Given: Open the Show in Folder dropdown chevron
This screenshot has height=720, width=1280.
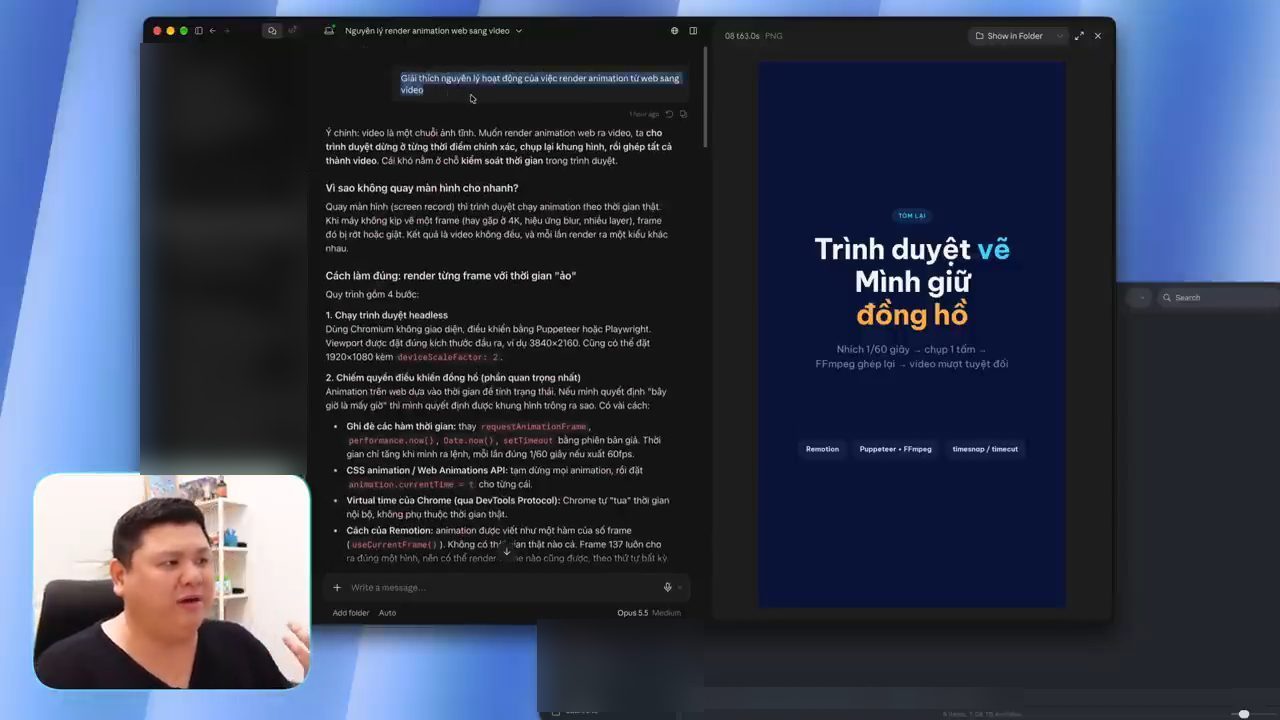Looking at the screenshot, I should 1059,36.
